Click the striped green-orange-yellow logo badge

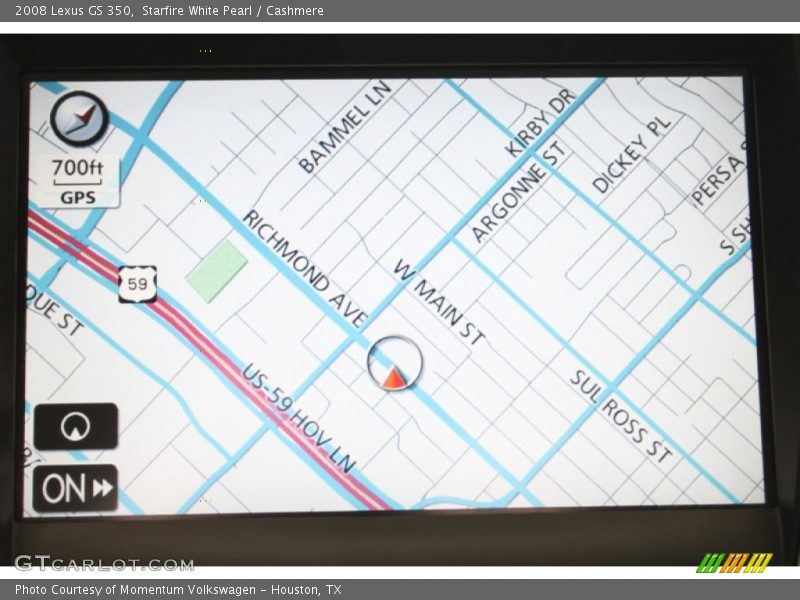coord(735,563)
